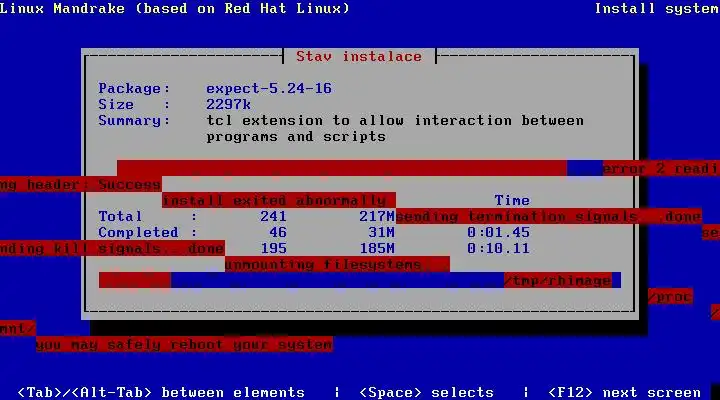Click total package count '241'
Viewport: 720px width, 400px height.
point(273,216)
